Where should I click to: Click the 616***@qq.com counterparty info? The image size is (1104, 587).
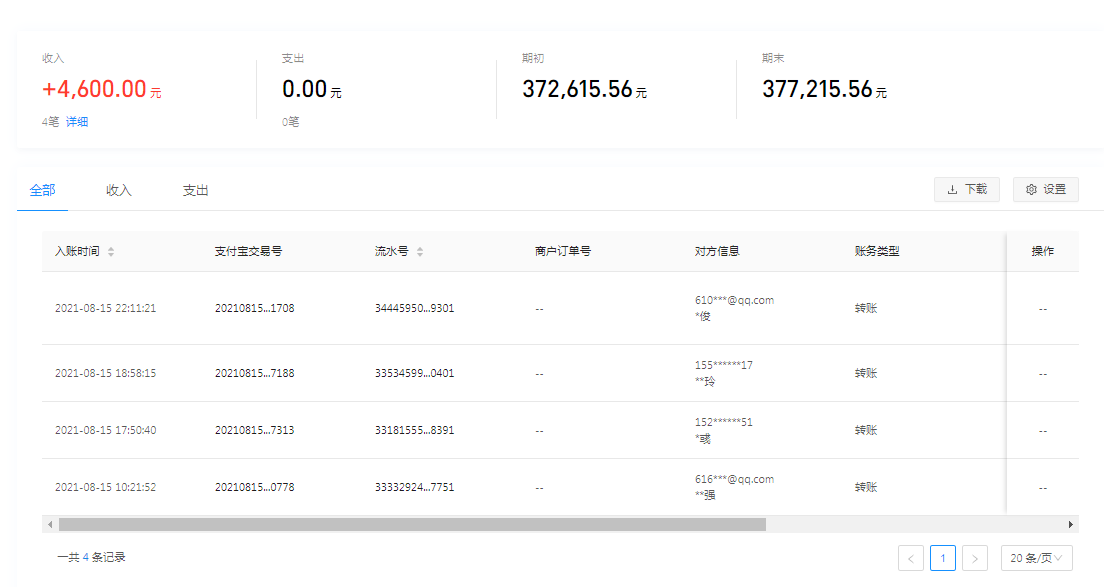734,479
